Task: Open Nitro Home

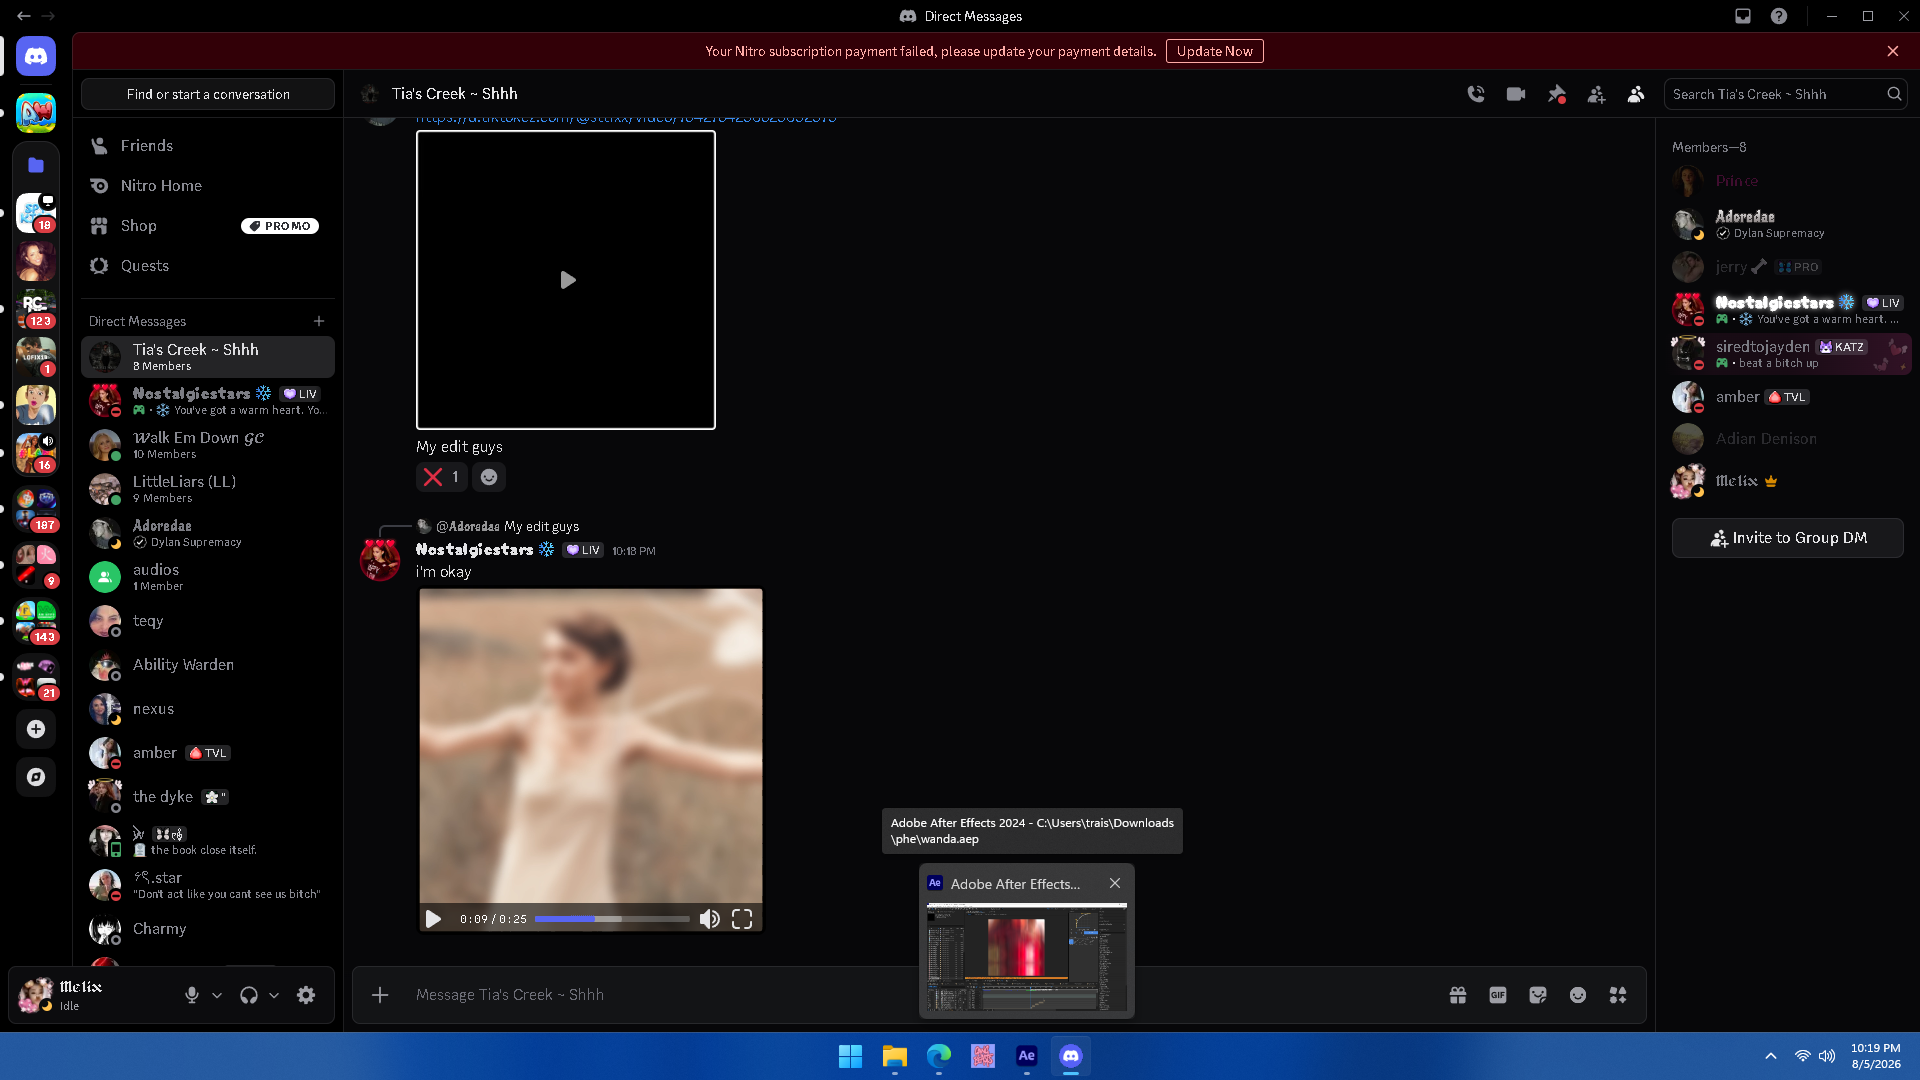Action: (x=208, y=186)
